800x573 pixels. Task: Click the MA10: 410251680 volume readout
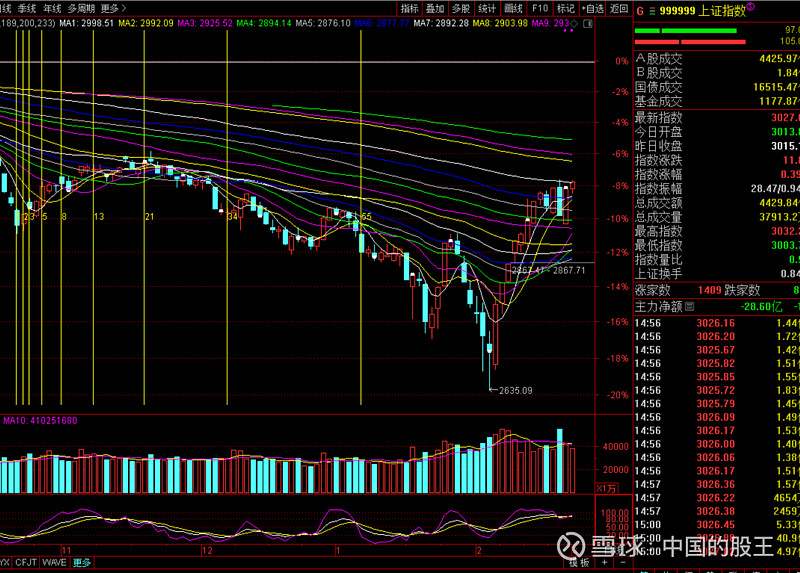(40, 420)
